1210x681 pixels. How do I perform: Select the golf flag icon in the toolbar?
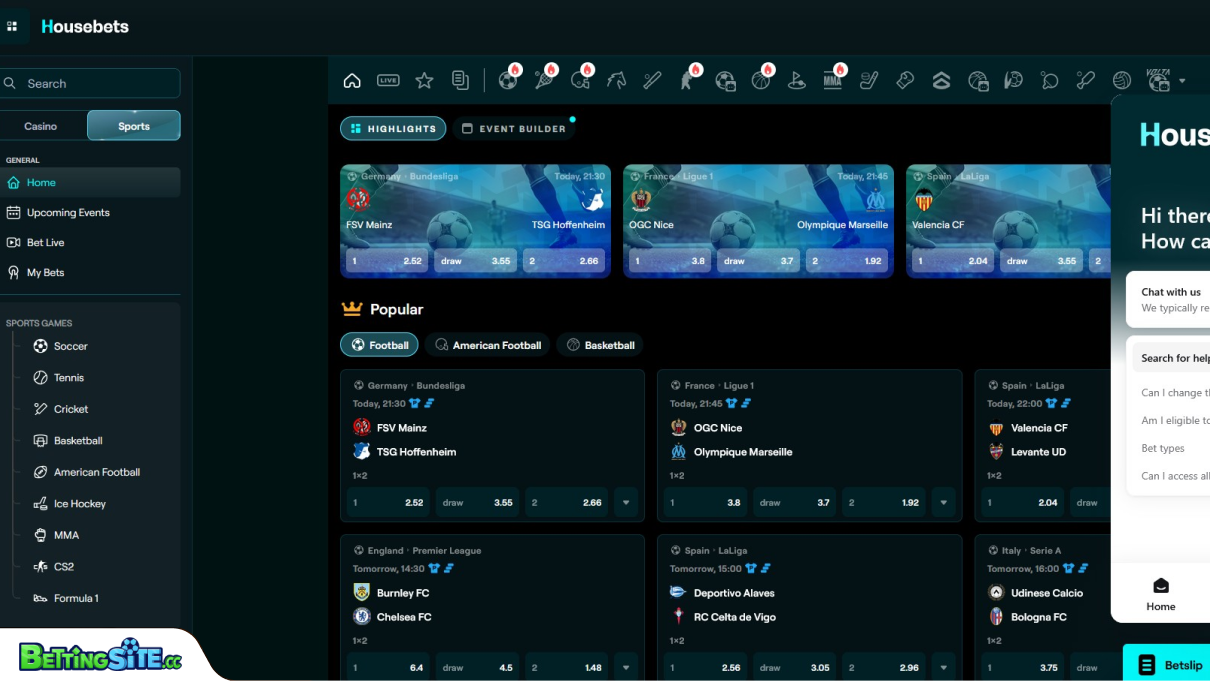click(x=797, y=81)
